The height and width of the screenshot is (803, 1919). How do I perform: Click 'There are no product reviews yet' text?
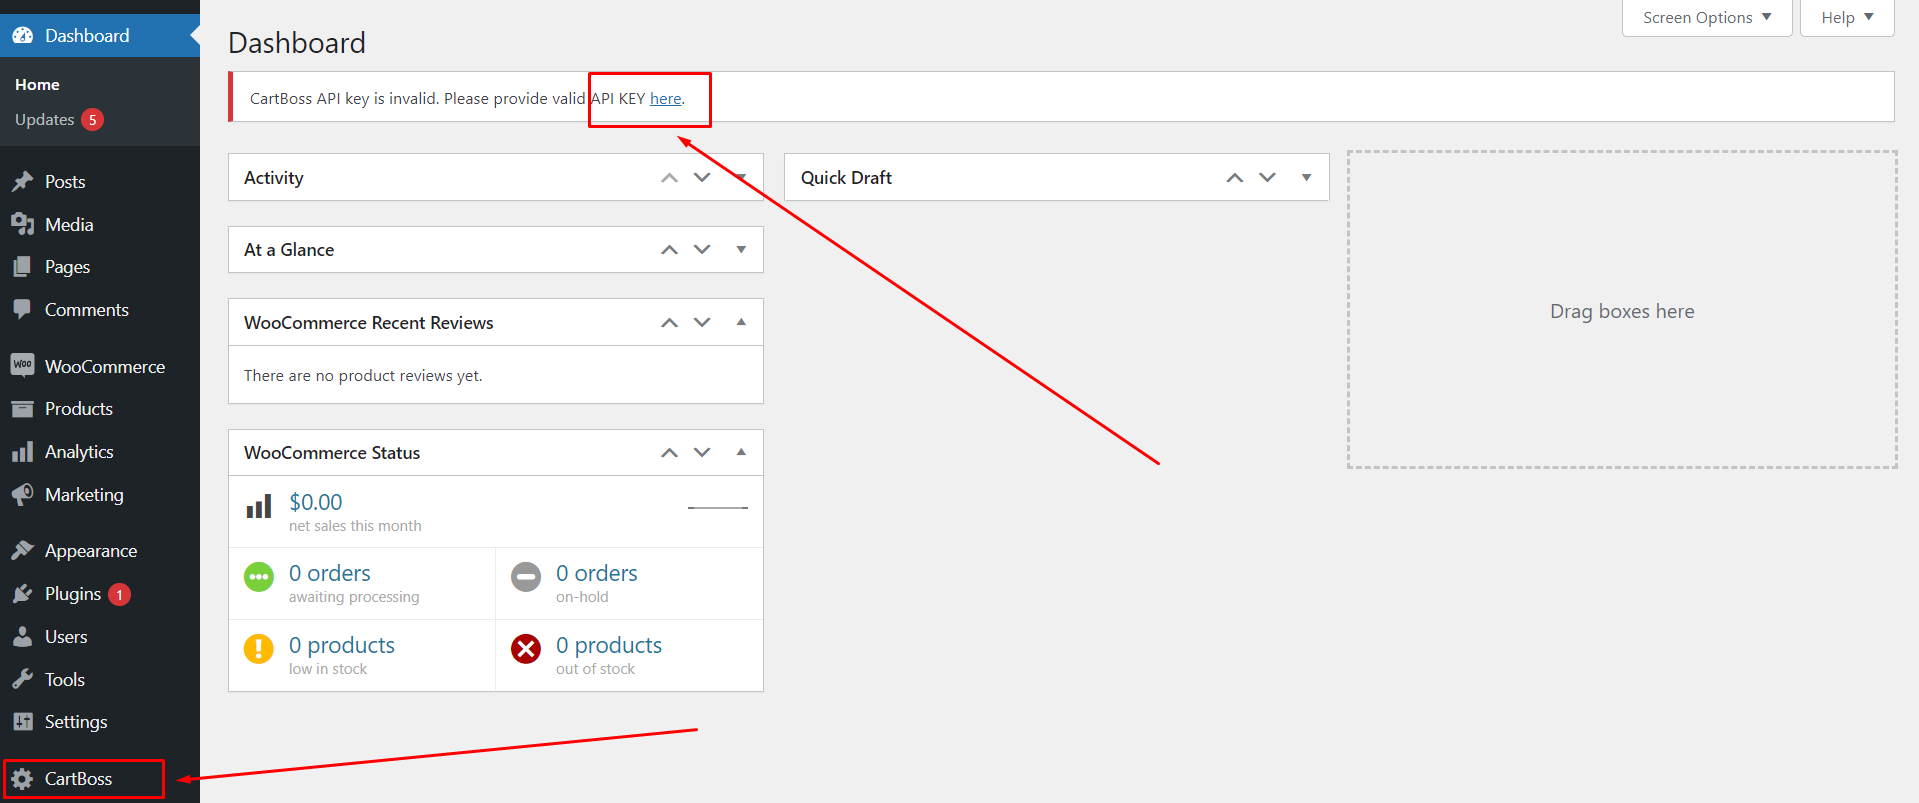click(x=363, y=376)
